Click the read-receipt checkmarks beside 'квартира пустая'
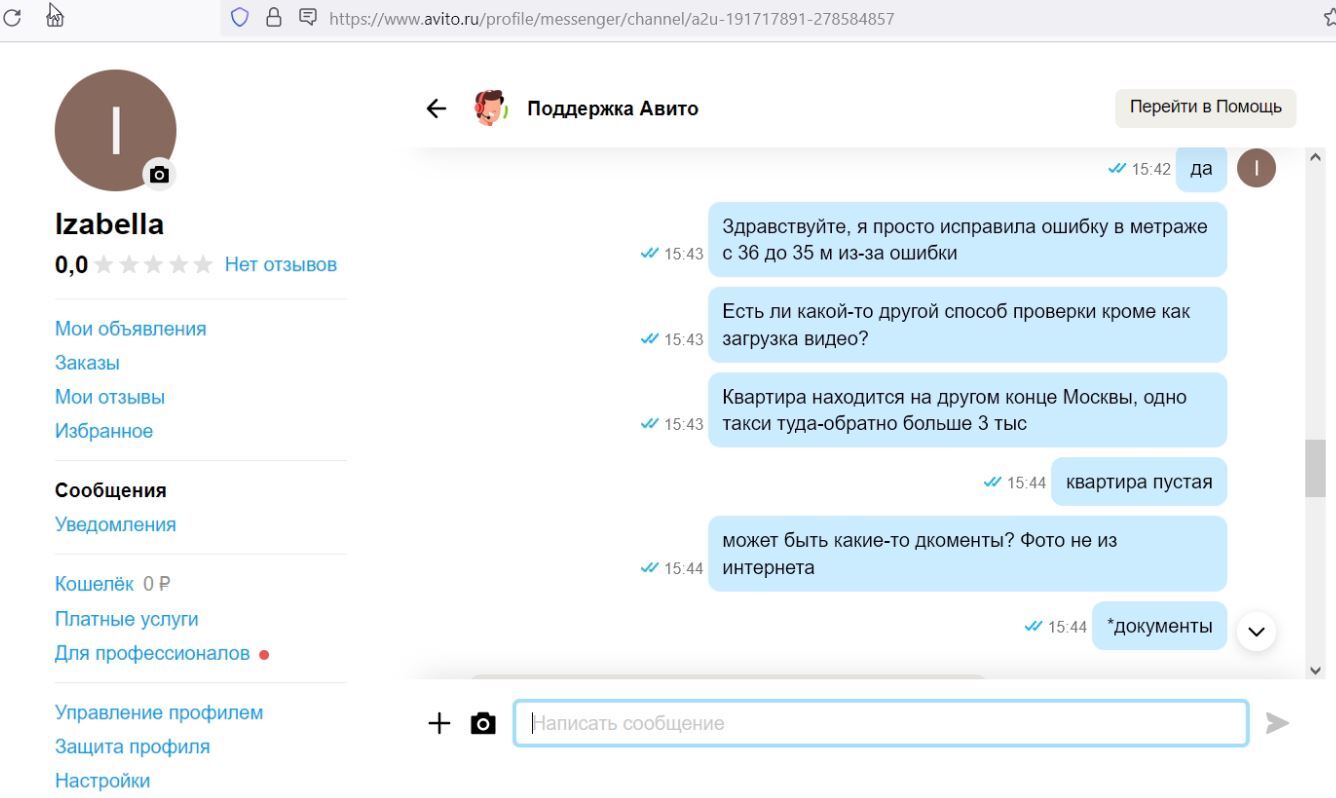 tap(992, 483)
